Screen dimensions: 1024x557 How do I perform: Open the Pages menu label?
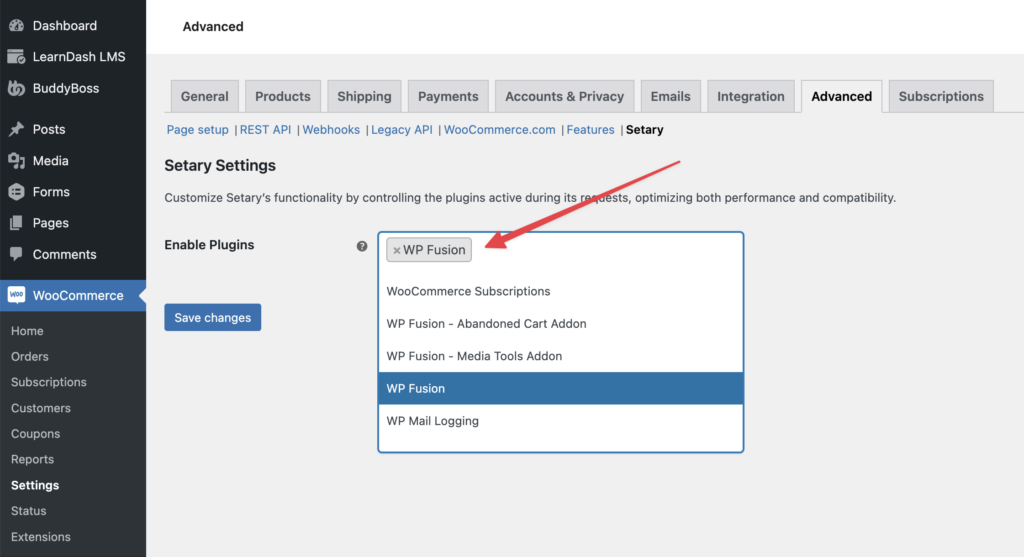click(x=50, y=223)
